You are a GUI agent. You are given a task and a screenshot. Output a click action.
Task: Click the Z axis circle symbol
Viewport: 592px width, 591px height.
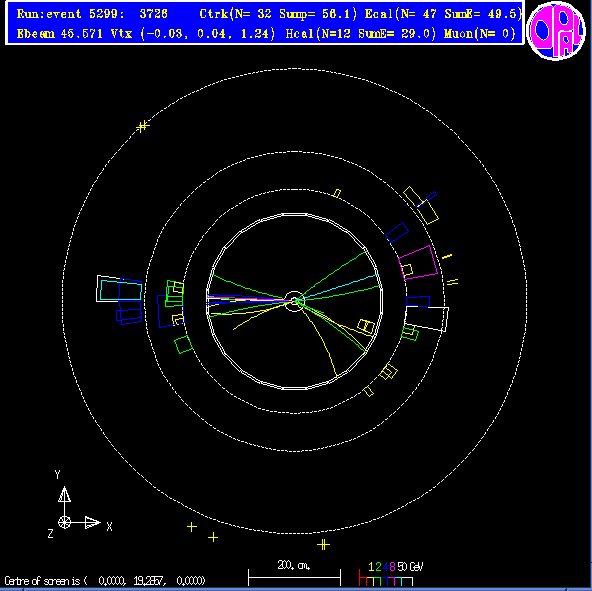pyautogui.click(x=64, y=522)
